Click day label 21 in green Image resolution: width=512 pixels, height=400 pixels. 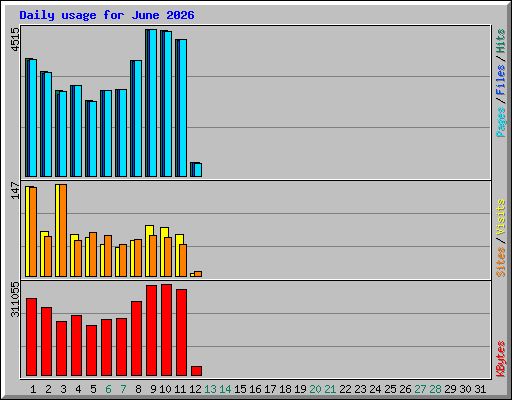(x=330, y=389)
